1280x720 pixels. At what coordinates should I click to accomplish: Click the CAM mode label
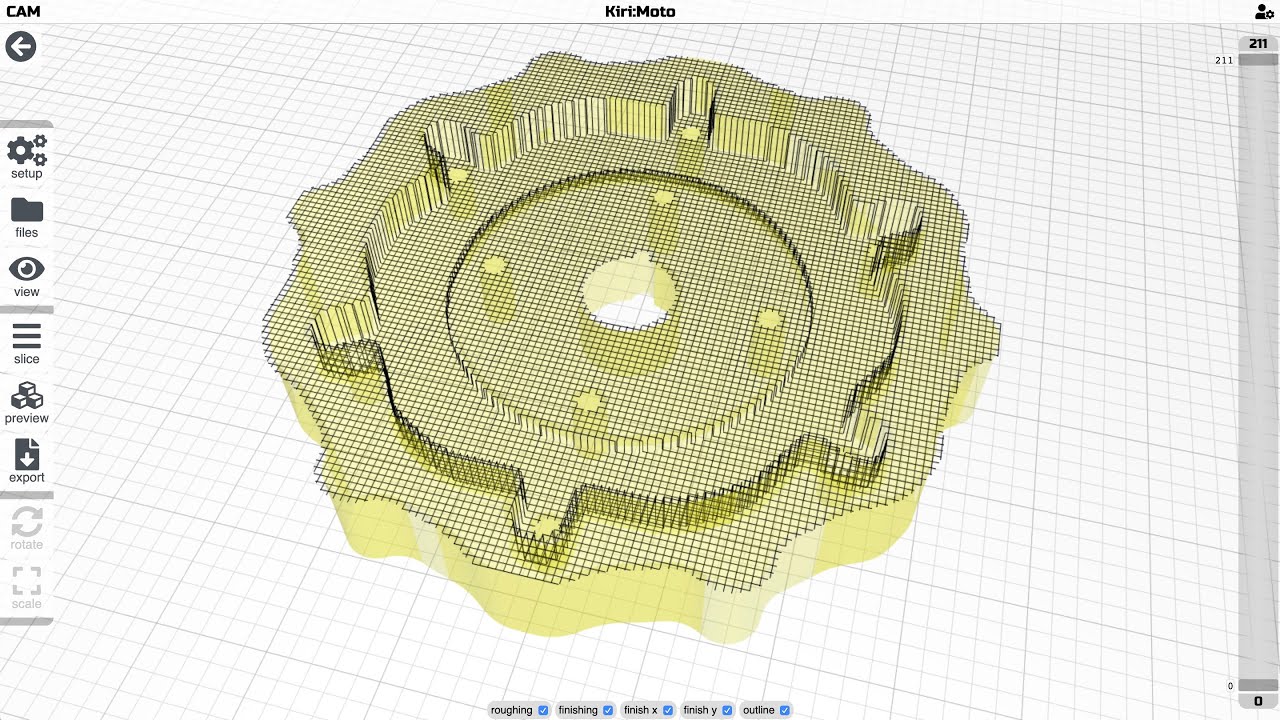coord(22,12)
